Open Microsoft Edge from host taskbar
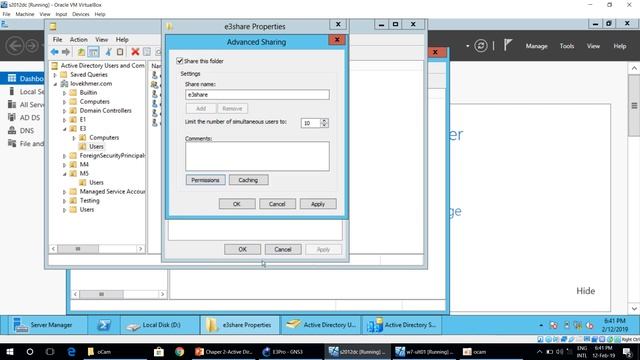Viewport: 640px width, 360px height. pos(71,351)
